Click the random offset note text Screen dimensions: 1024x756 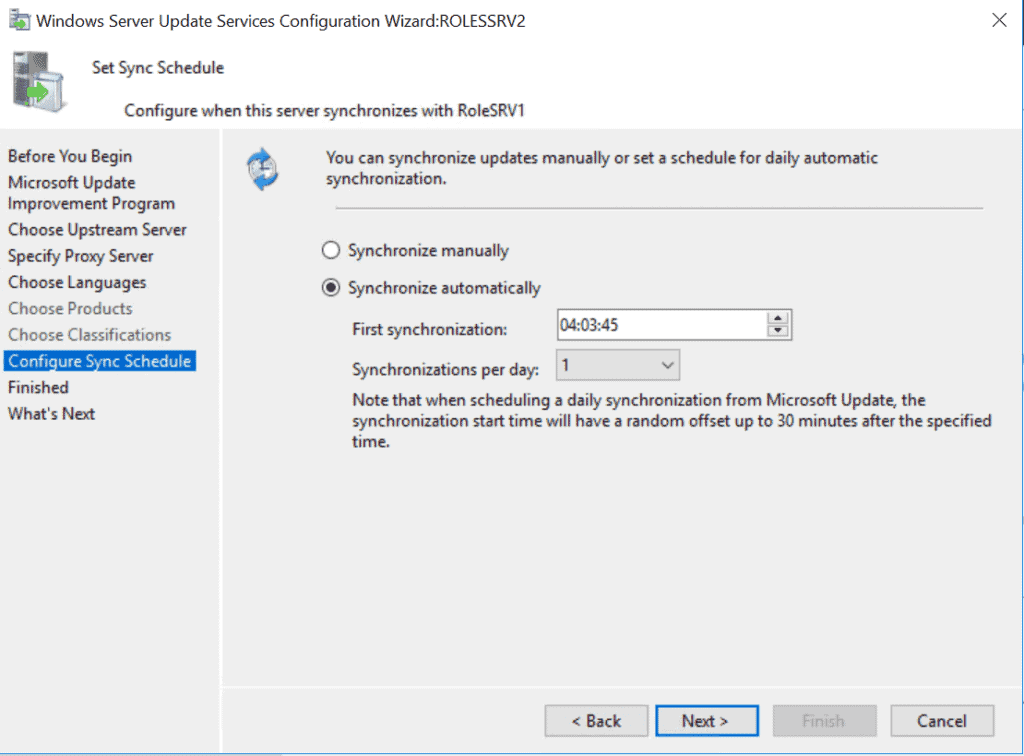pos(672,420)
